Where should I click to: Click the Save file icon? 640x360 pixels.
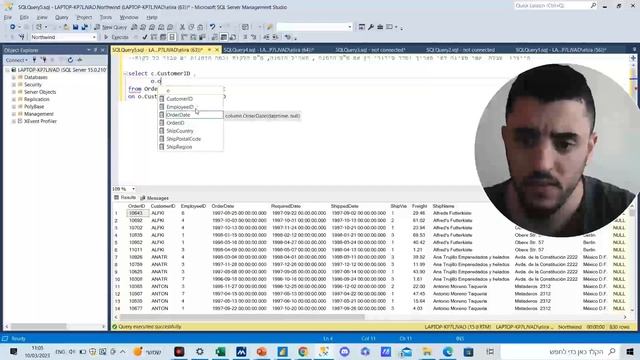pos(76,27)
